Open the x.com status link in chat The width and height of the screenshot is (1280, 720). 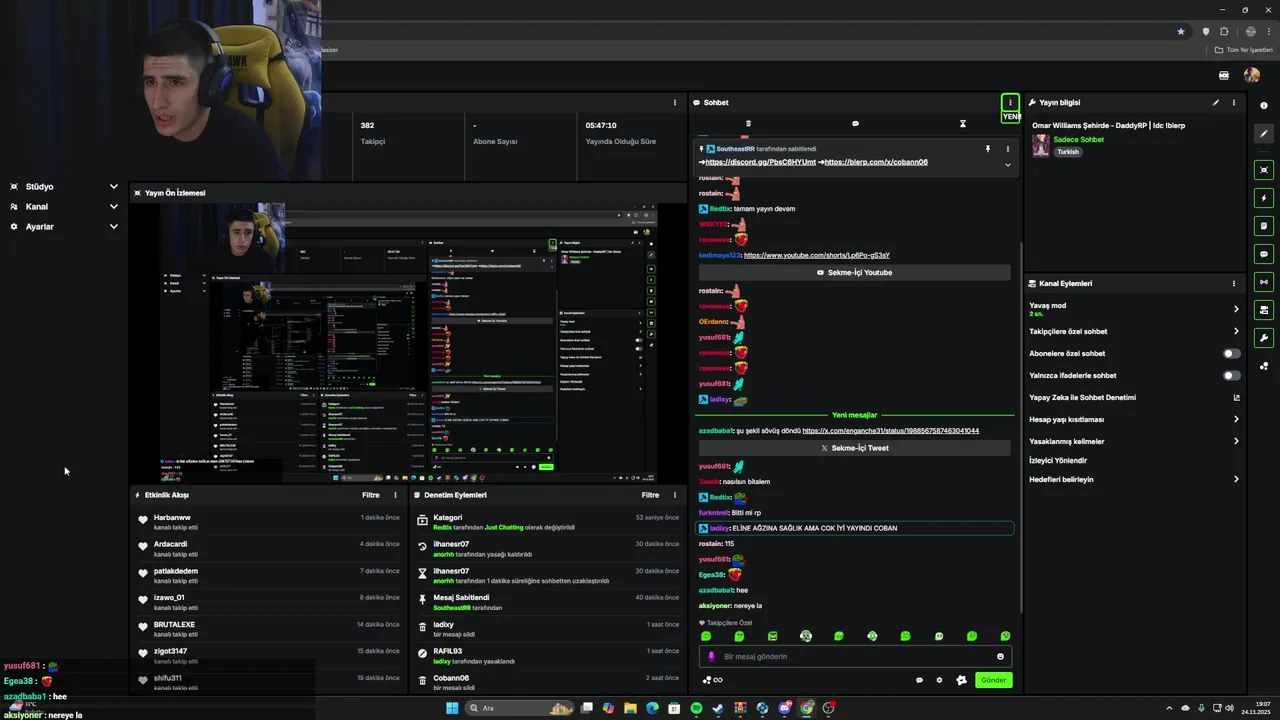[890, 431]
